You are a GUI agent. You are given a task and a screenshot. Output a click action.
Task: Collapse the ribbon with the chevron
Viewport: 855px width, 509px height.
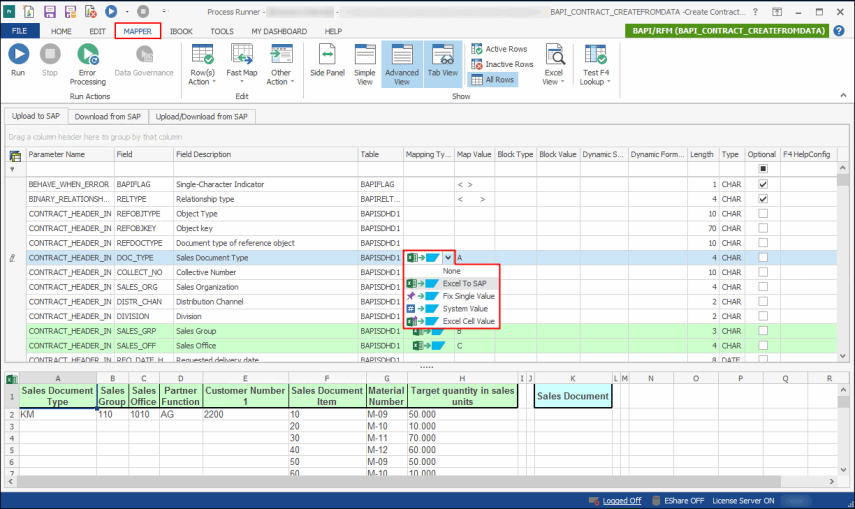[844, 95]
